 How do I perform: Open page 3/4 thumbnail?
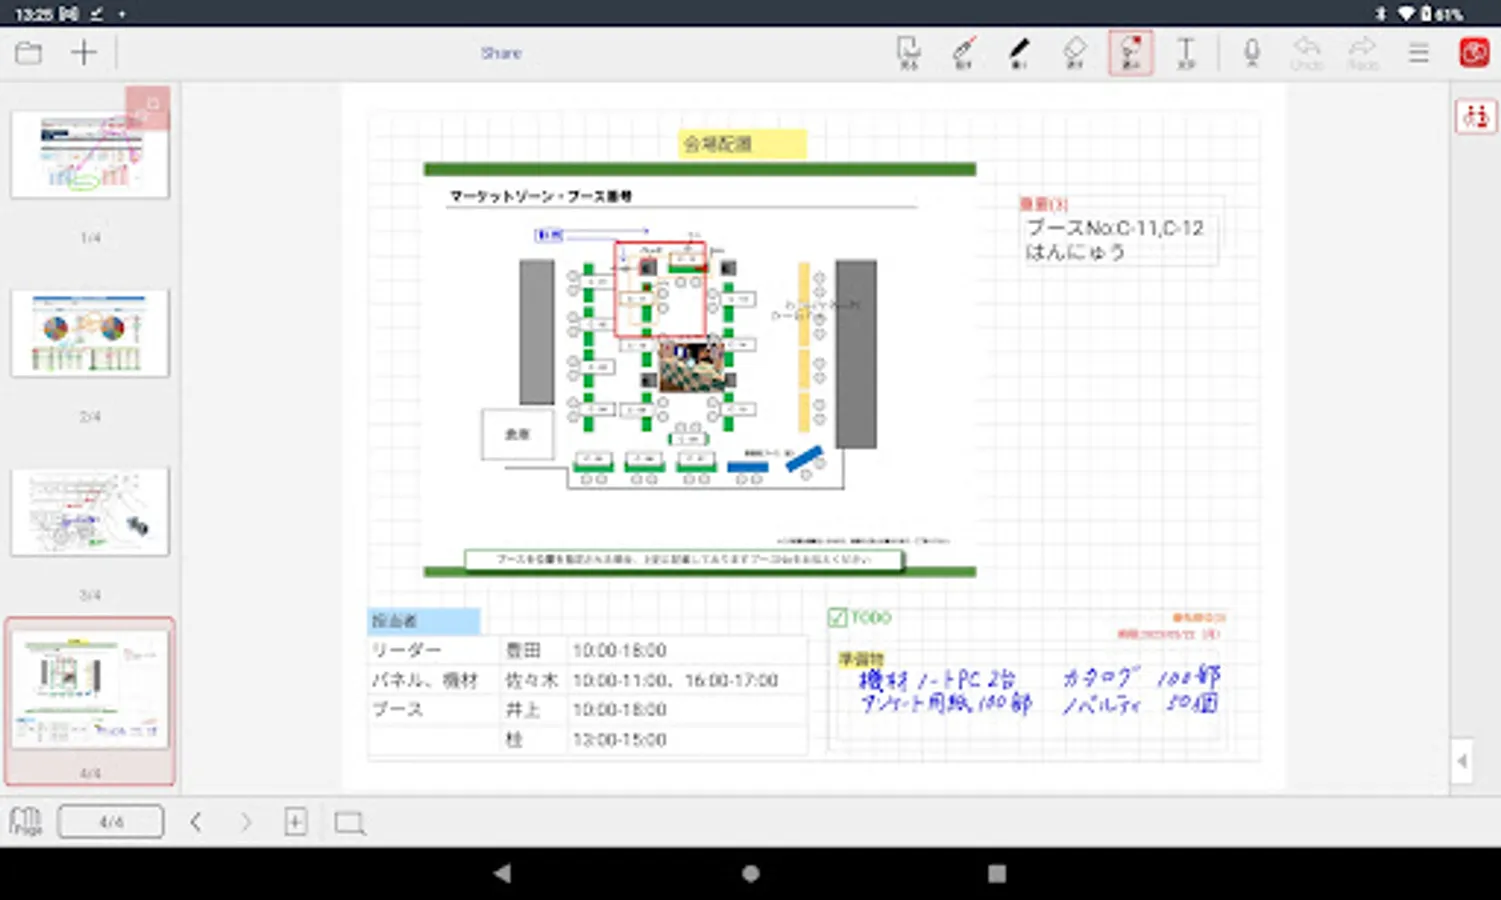click(x=90, y=512)
